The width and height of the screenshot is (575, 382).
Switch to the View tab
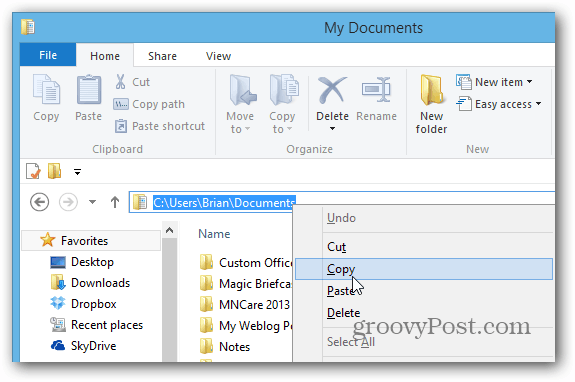218,56
